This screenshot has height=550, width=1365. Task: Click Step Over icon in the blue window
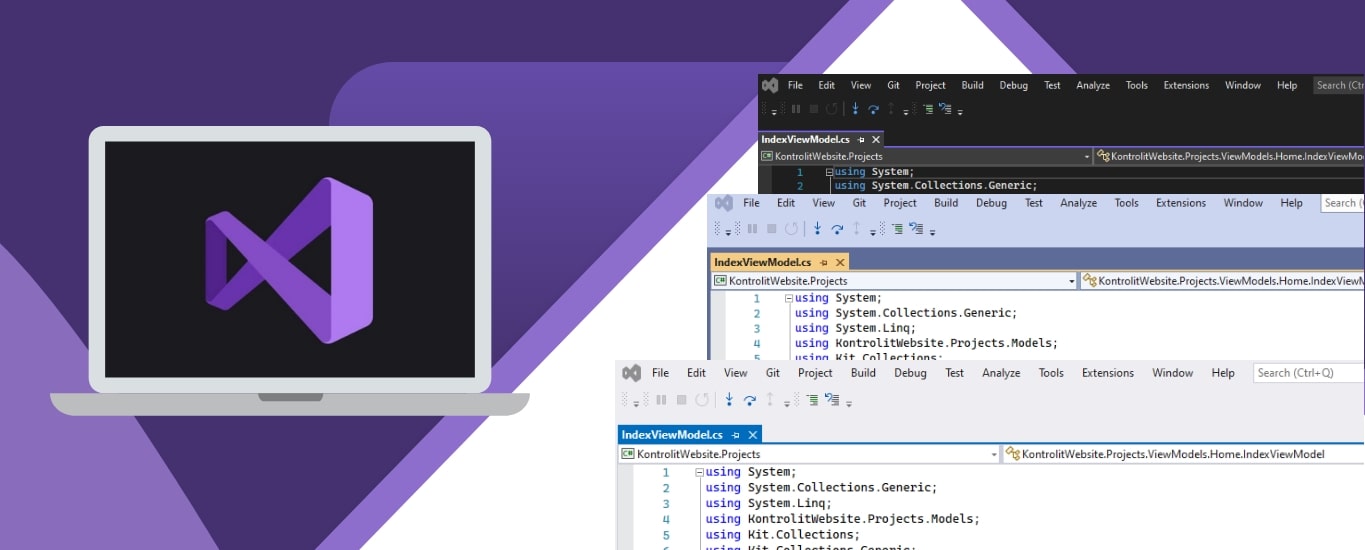[837, 229]
